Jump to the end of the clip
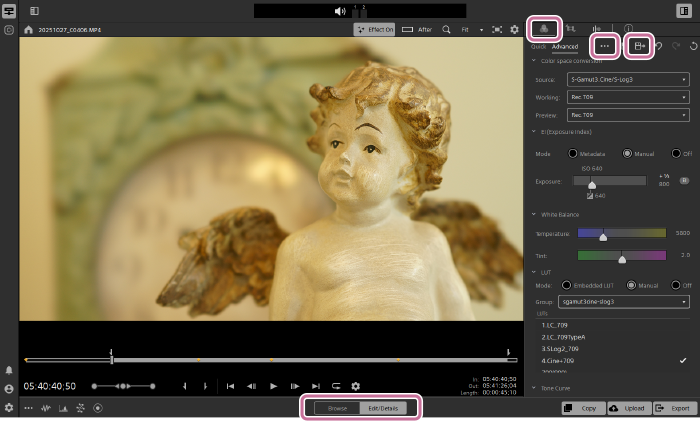This screenshot has height=423, width=700. tap(316, 386)
